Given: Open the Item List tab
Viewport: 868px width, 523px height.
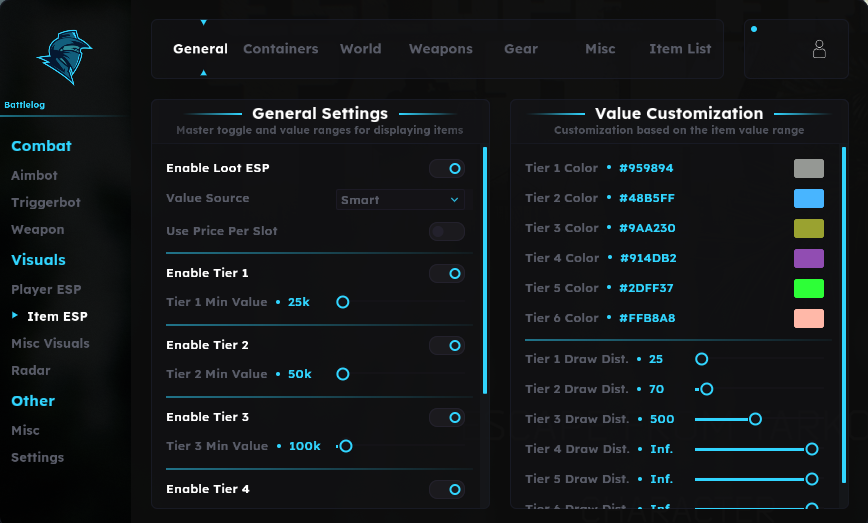Looking at the screenshot, I should (x=680, y=49).
